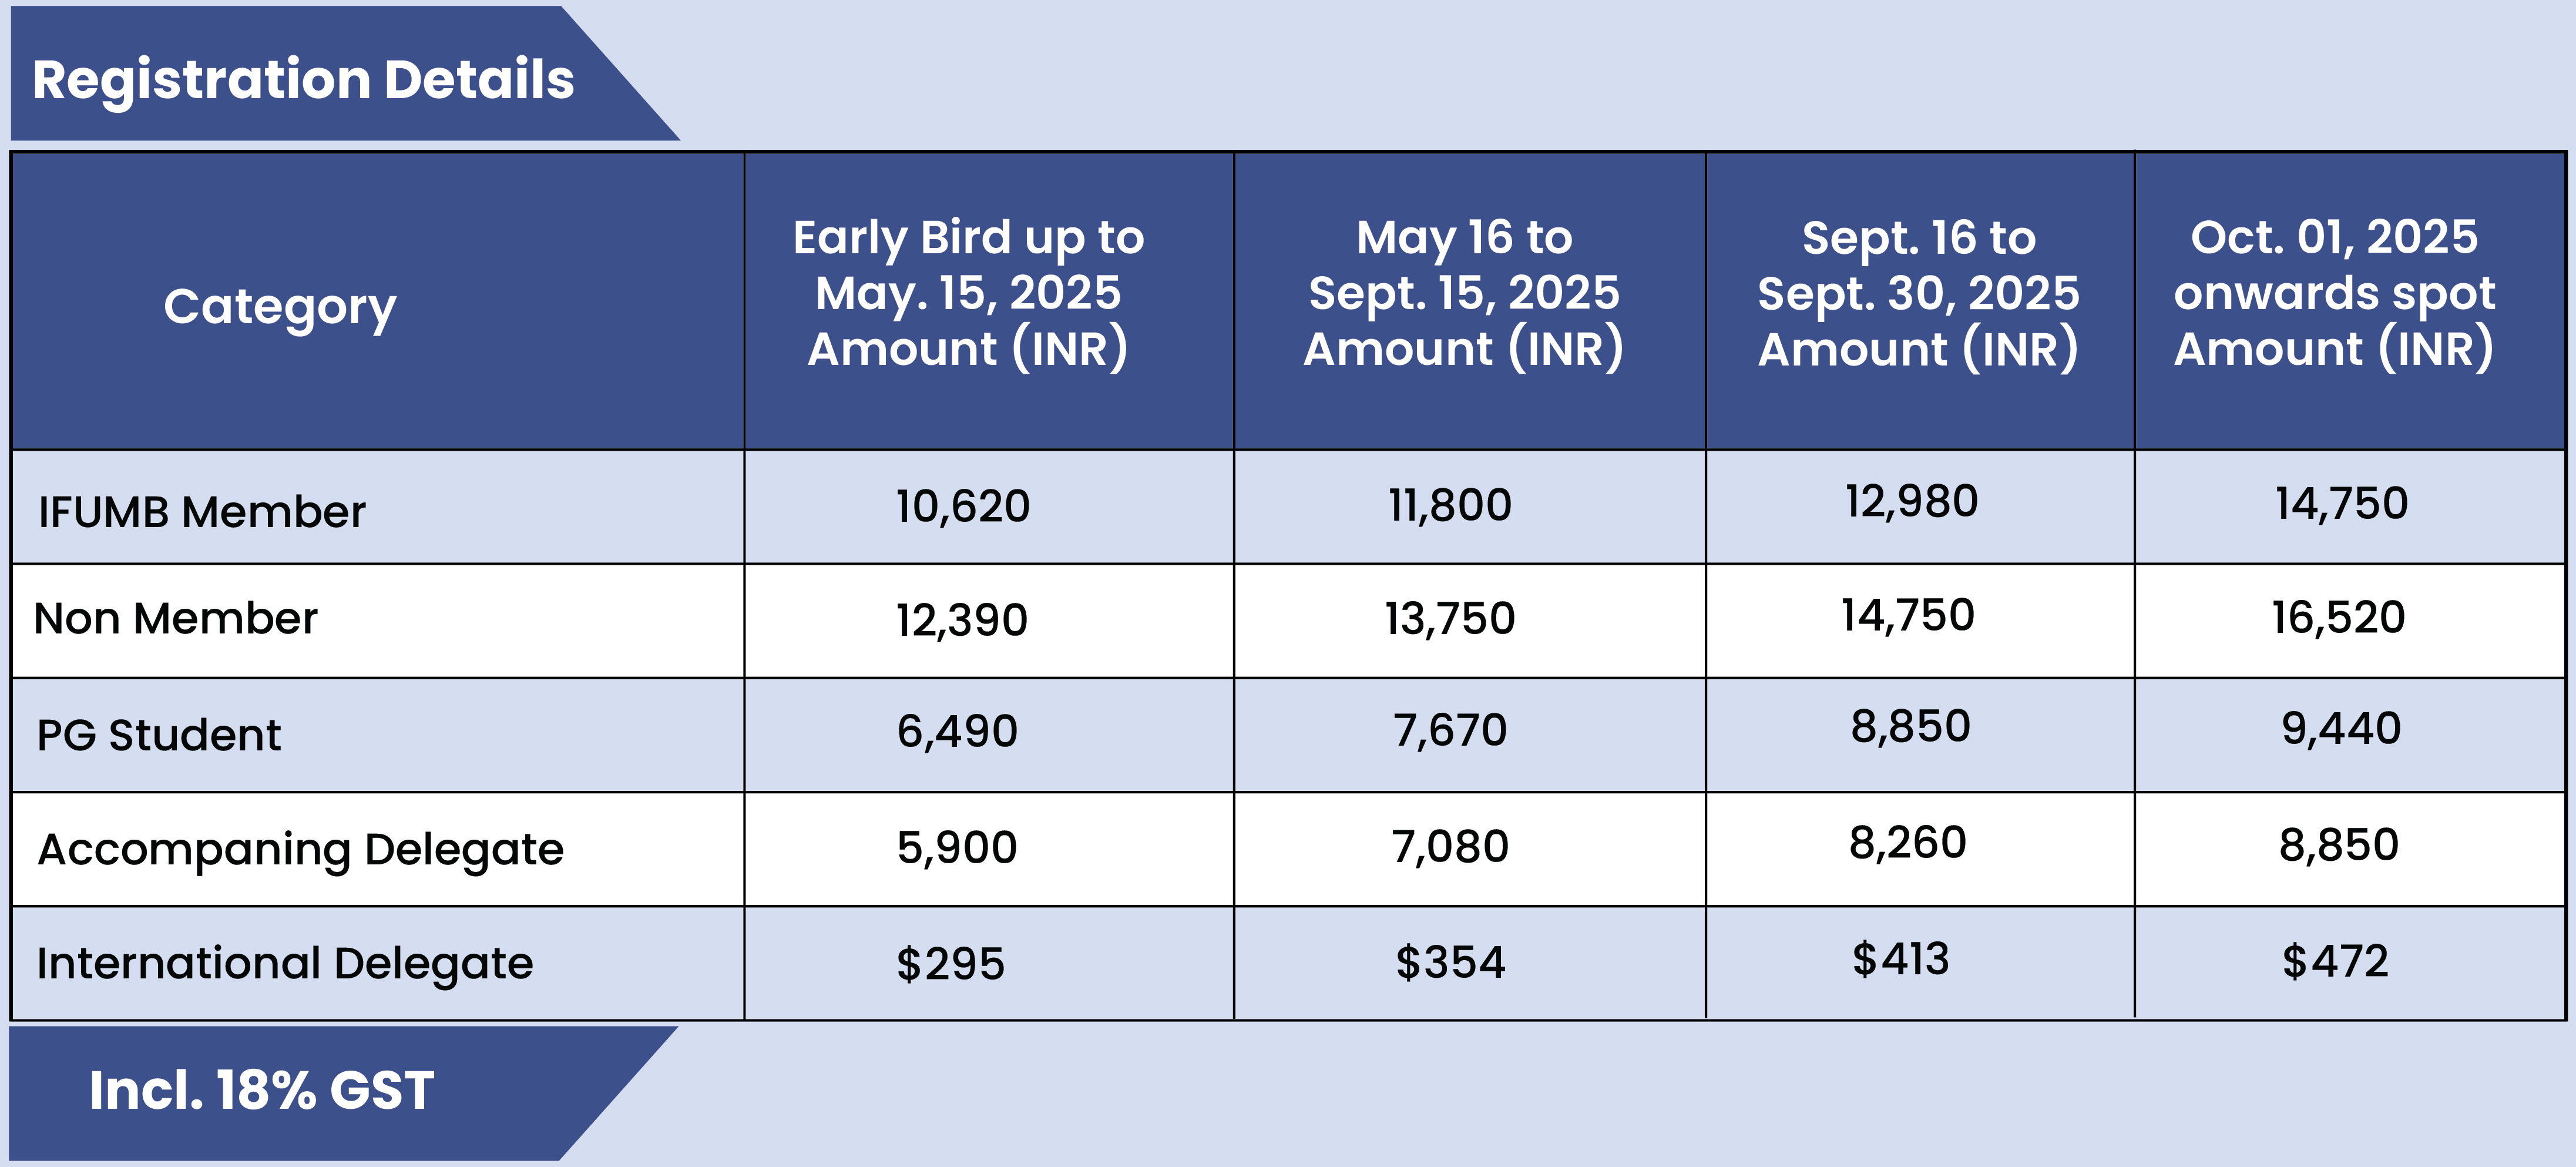This screenshot has height=1167, width=2576.
Task: Click the Non Member amount 13,750
Action: 1449,619
